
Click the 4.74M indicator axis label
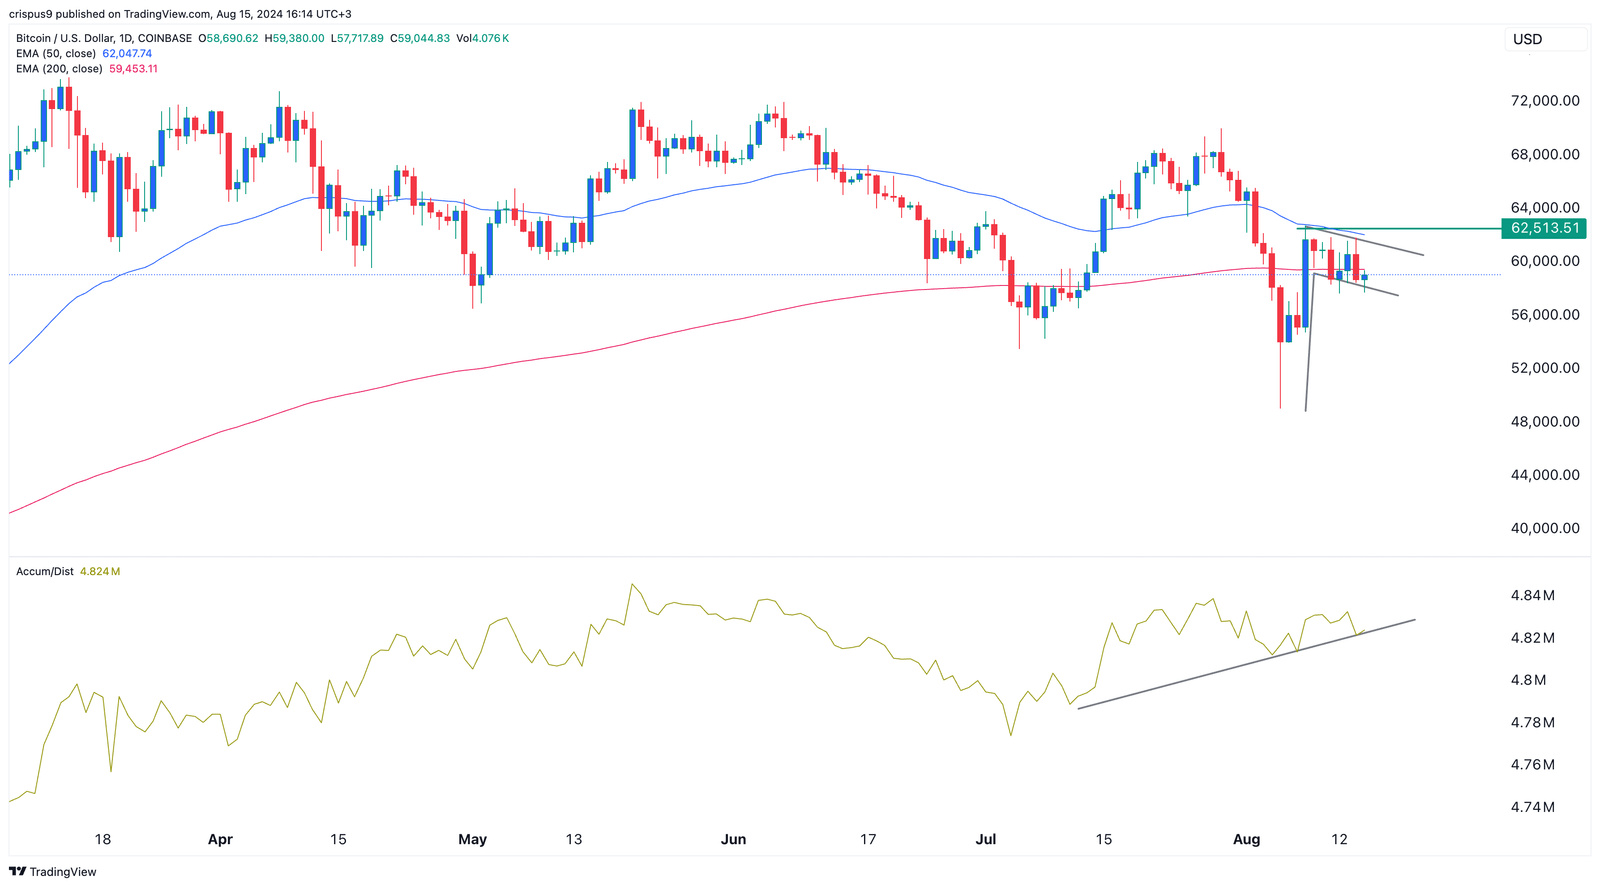click(1533, 807)
